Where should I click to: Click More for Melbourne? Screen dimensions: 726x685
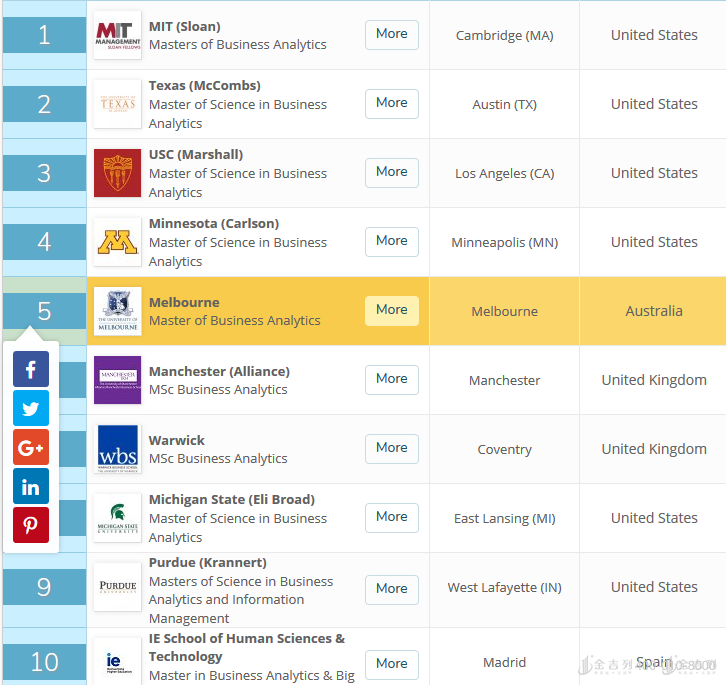click(392, 311)
